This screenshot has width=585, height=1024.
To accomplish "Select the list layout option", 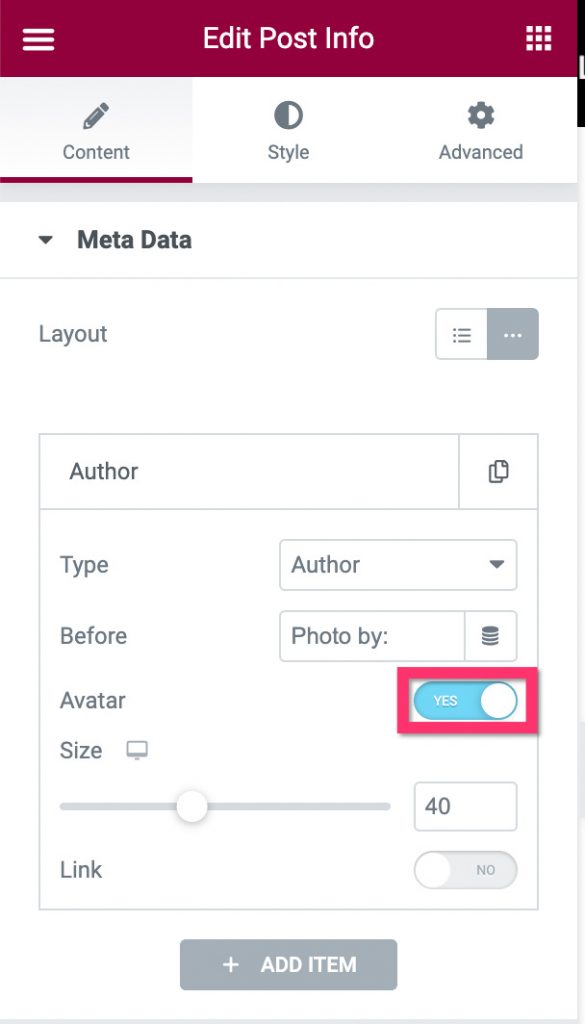I will click(462, 334).
